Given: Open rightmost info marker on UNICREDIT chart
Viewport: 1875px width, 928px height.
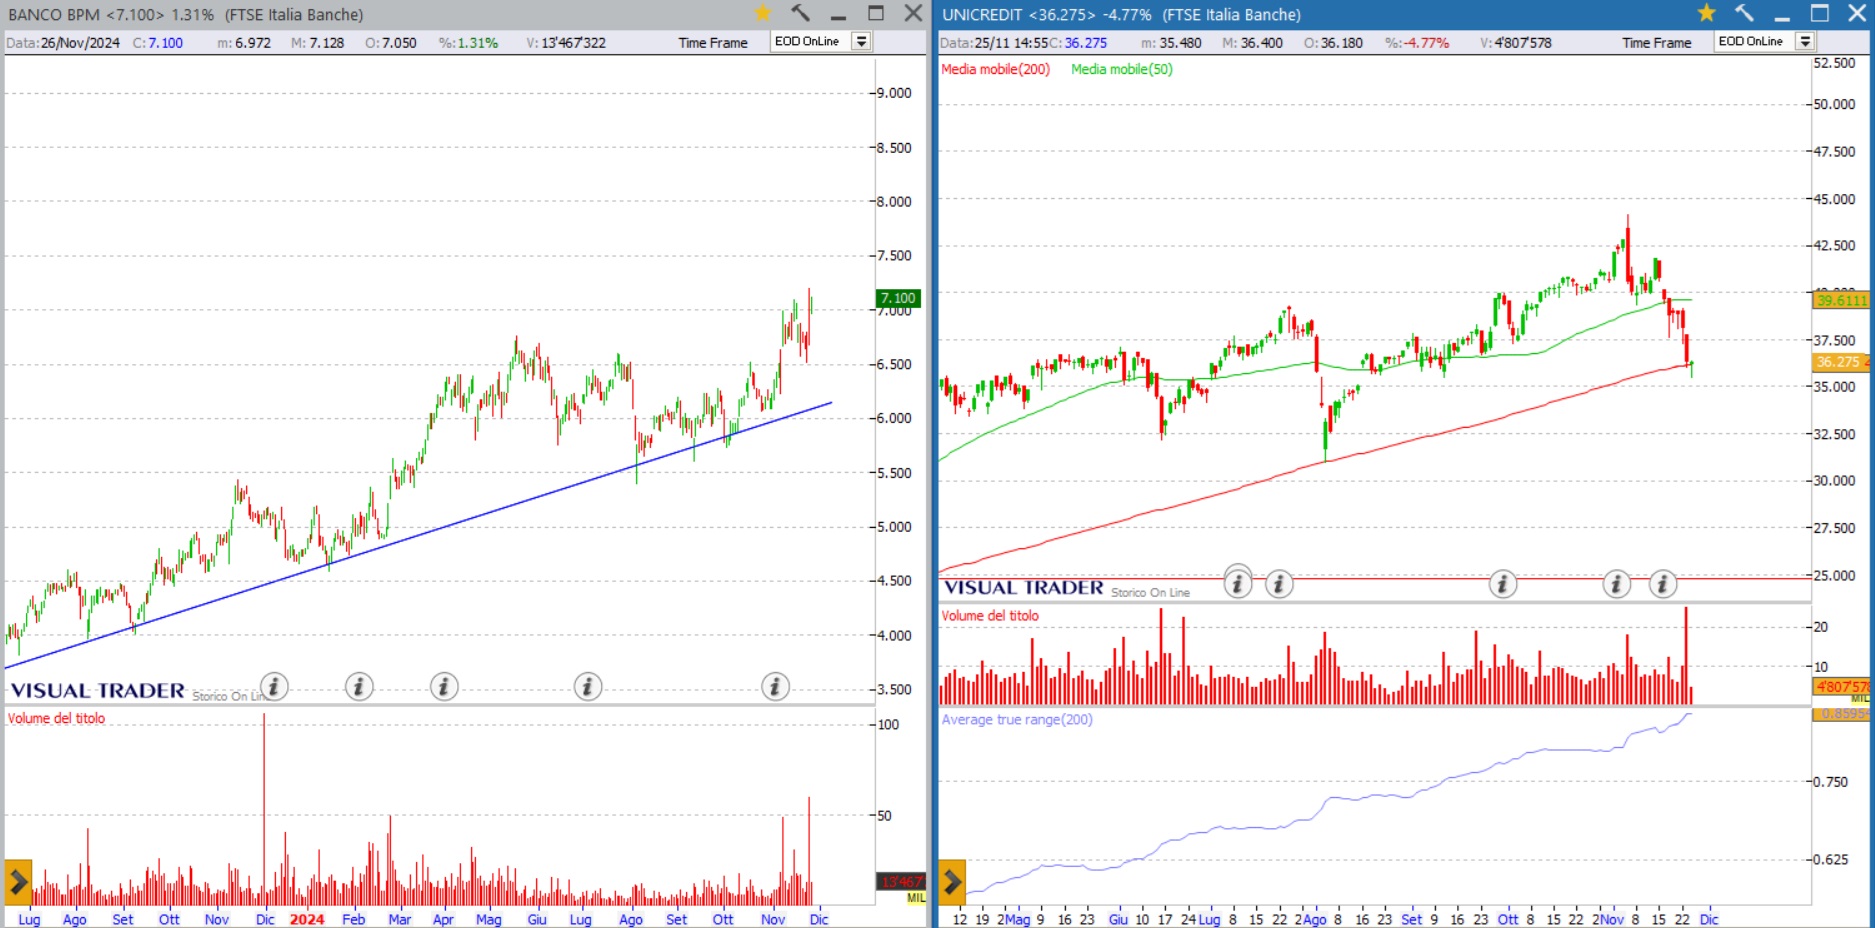Looking at the screenshot, I should (1662, 583).
